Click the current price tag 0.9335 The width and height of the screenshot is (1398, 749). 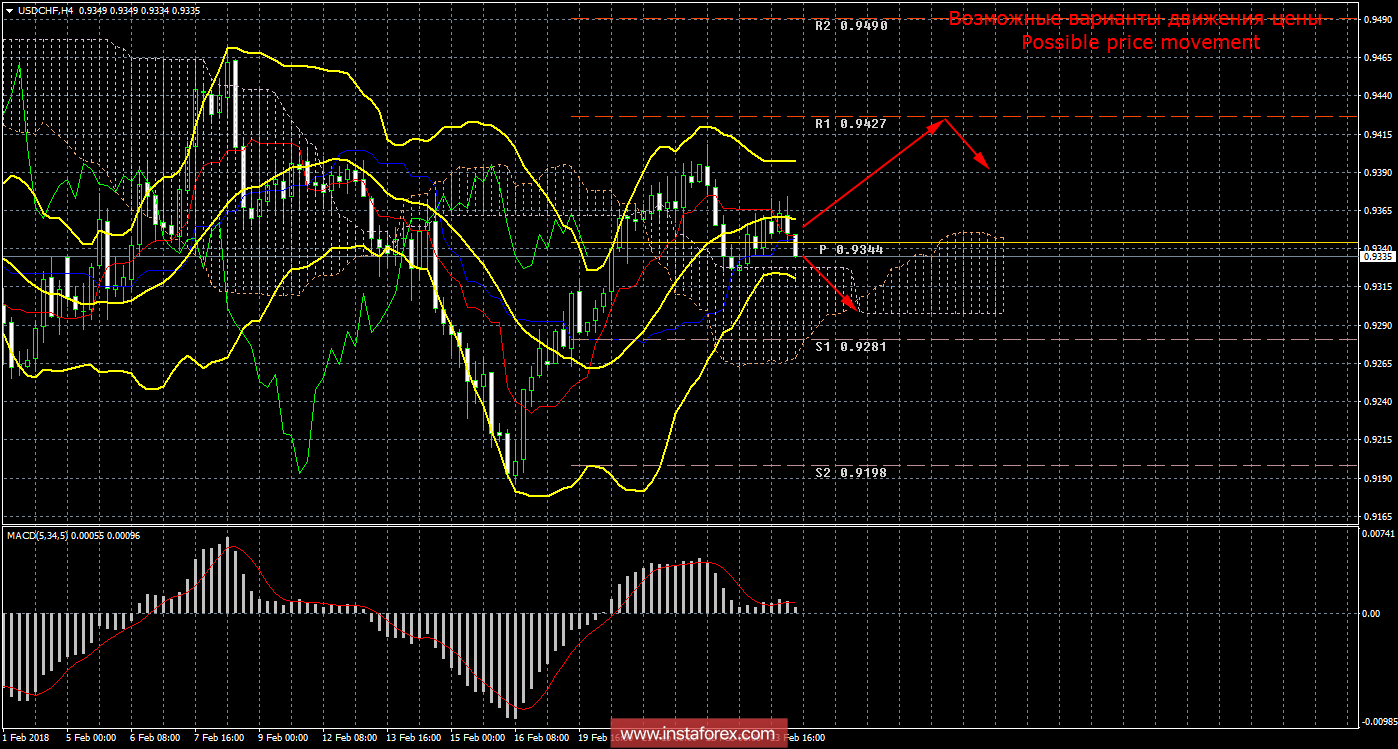pyautogui.click(x=1378, y=257)
